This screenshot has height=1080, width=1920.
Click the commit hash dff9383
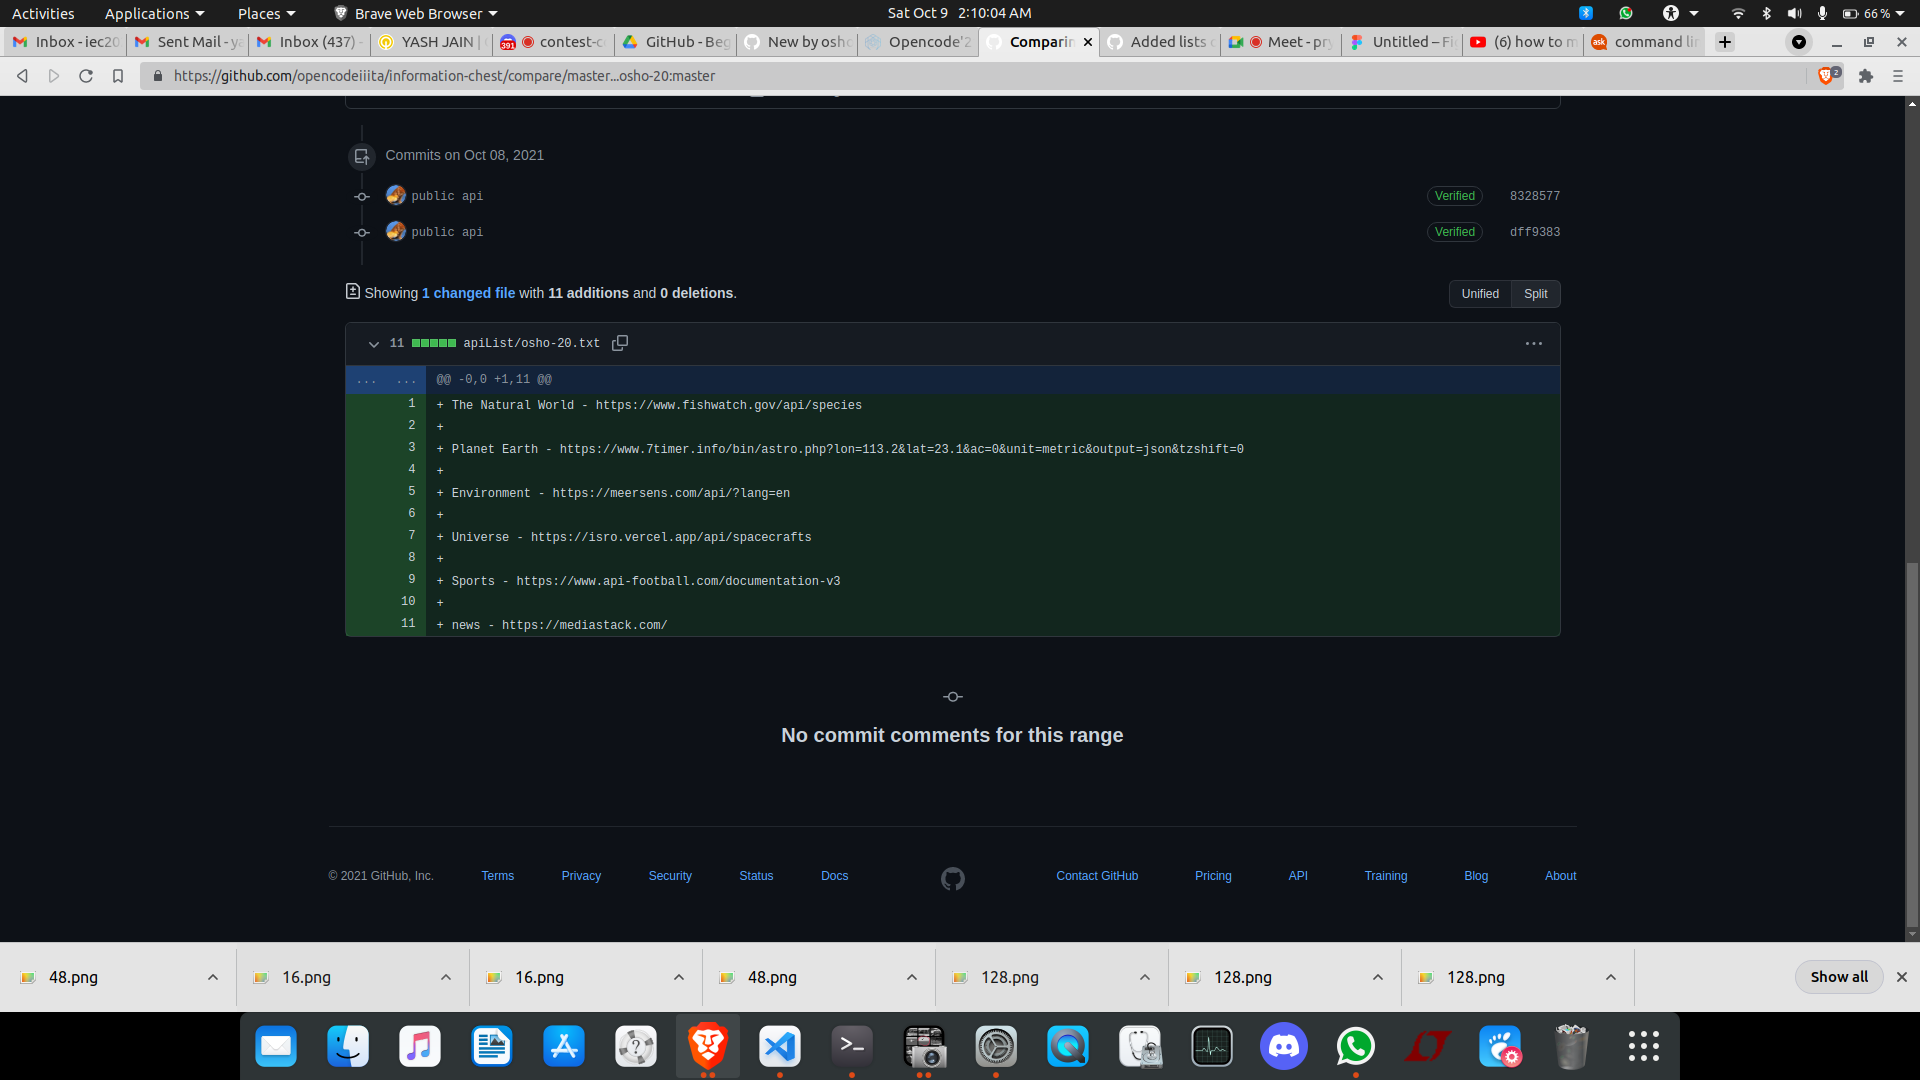pos(1534,232)
